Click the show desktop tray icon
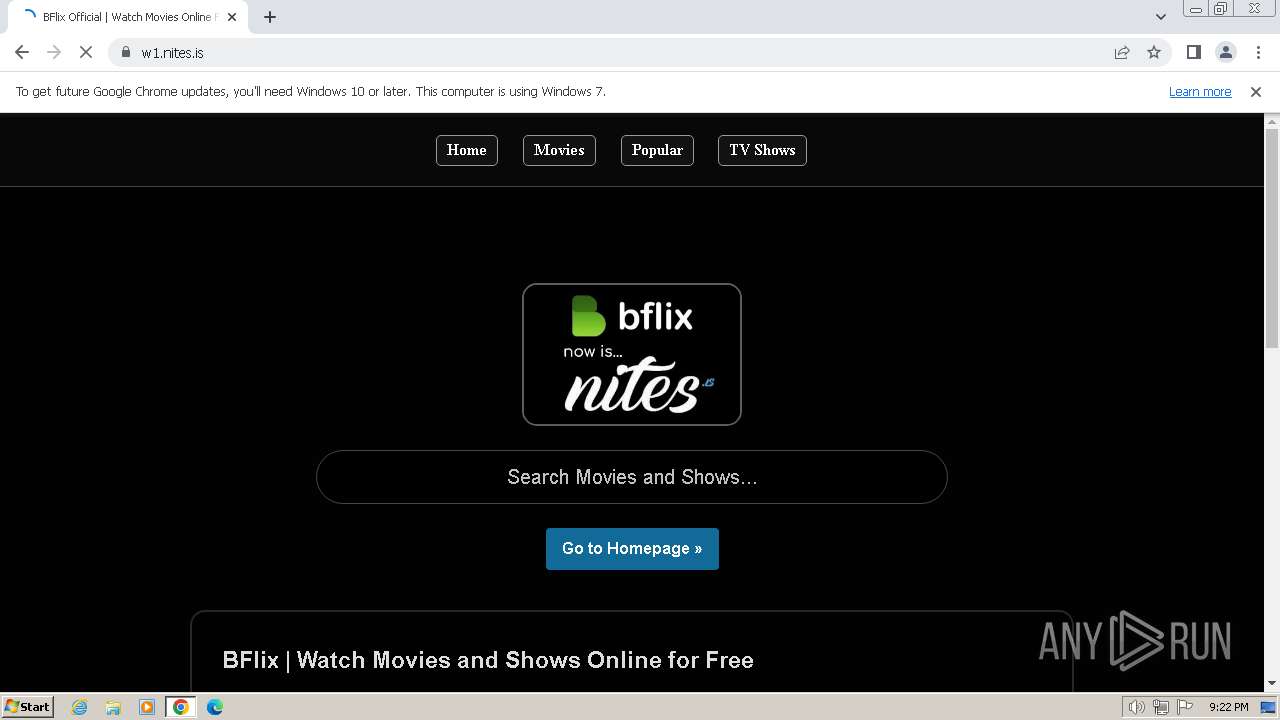The width and height of the screenshot is (1280, 720). [x=1268, y=707]
